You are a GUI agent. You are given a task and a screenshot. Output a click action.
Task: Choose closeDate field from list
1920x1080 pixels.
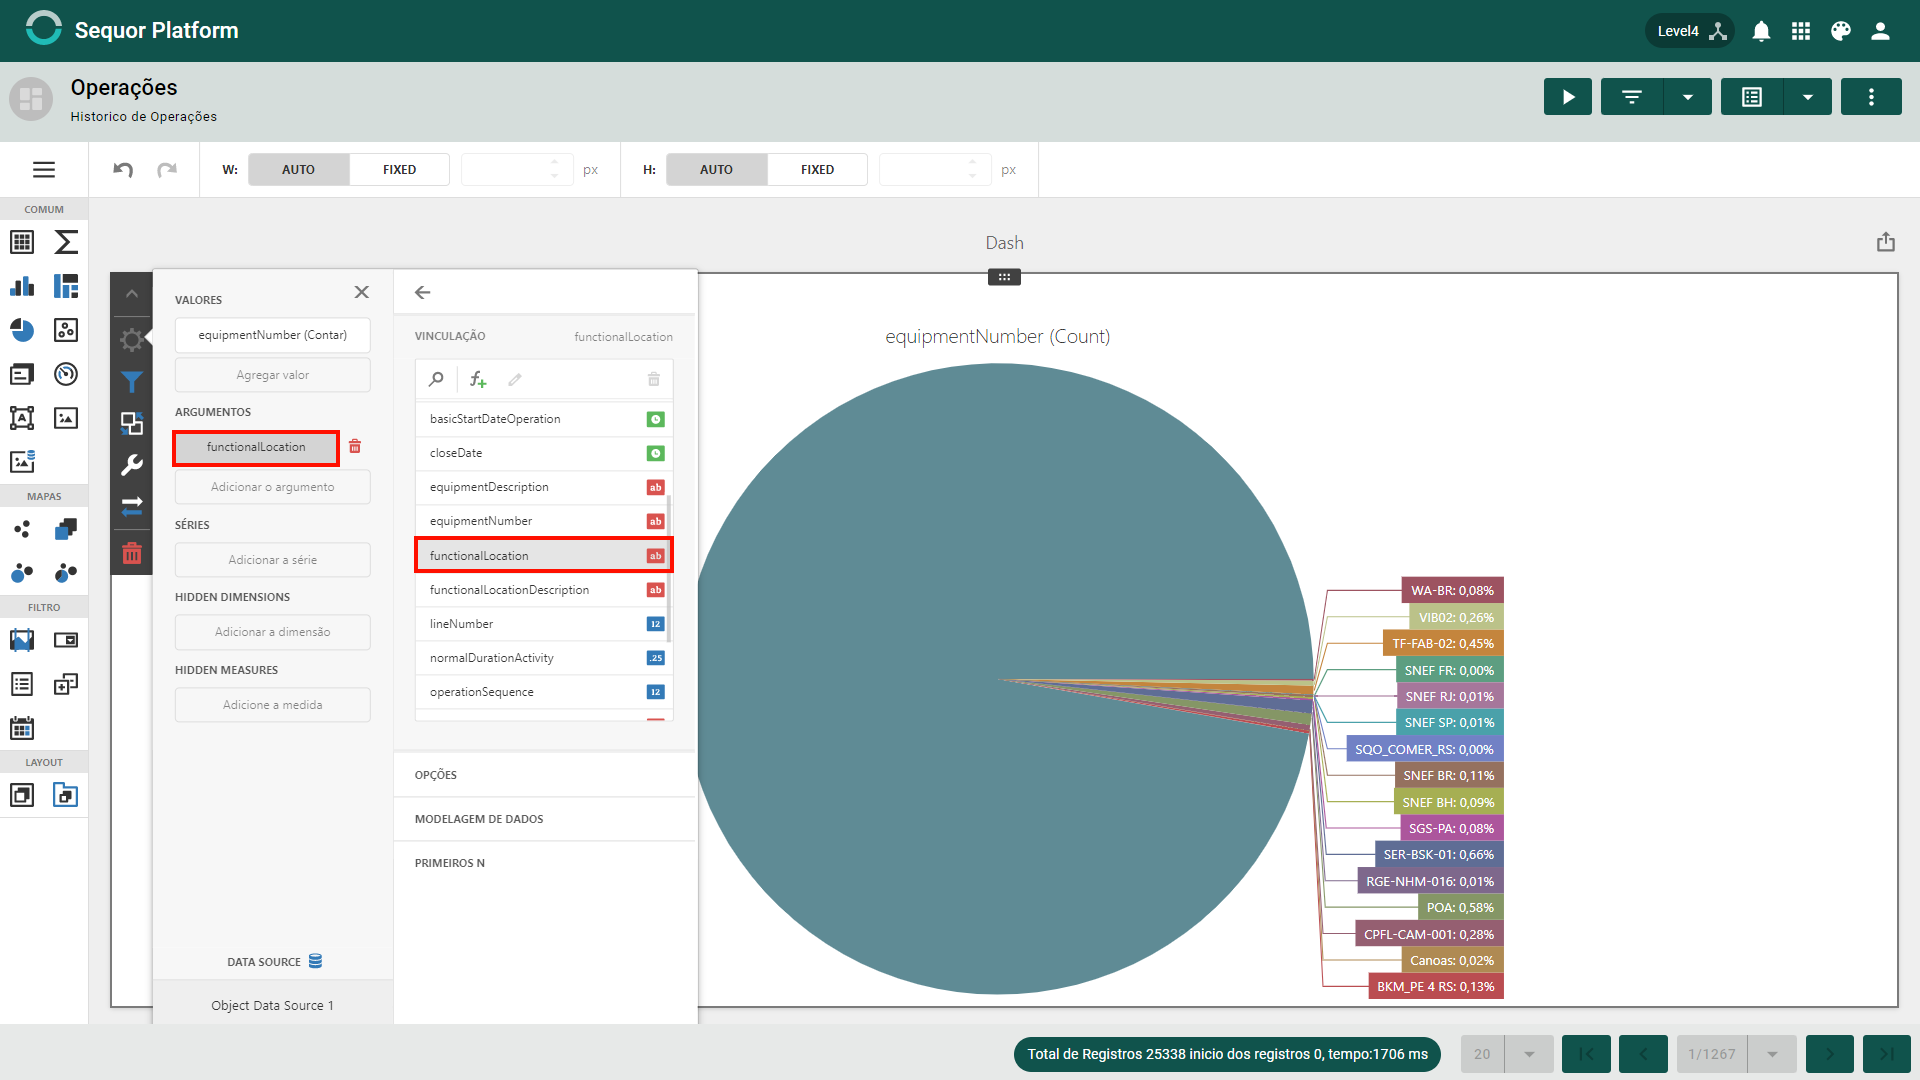(x=544, y=453)
